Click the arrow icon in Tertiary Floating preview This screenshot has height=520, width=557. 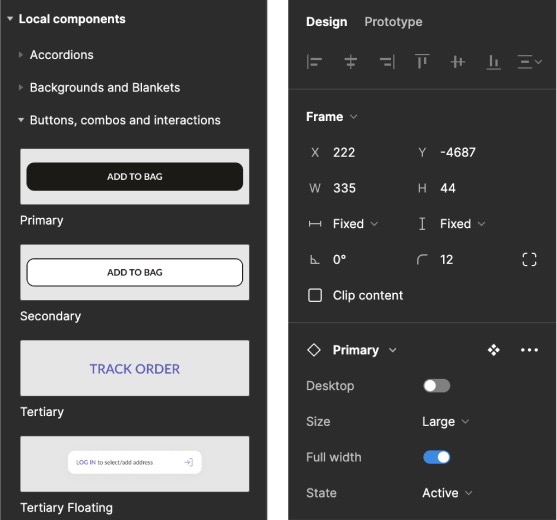189,462
